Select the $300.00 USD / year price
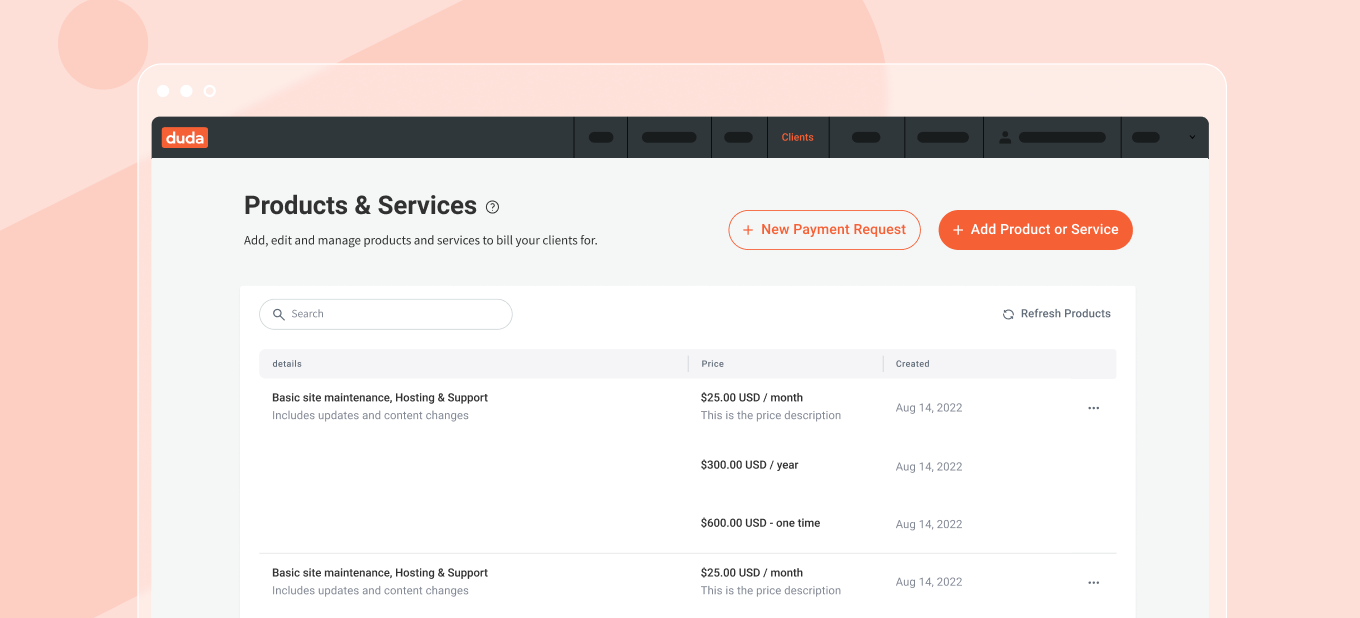The width and height of the screenshot is (1360, 618). point(749,465)
